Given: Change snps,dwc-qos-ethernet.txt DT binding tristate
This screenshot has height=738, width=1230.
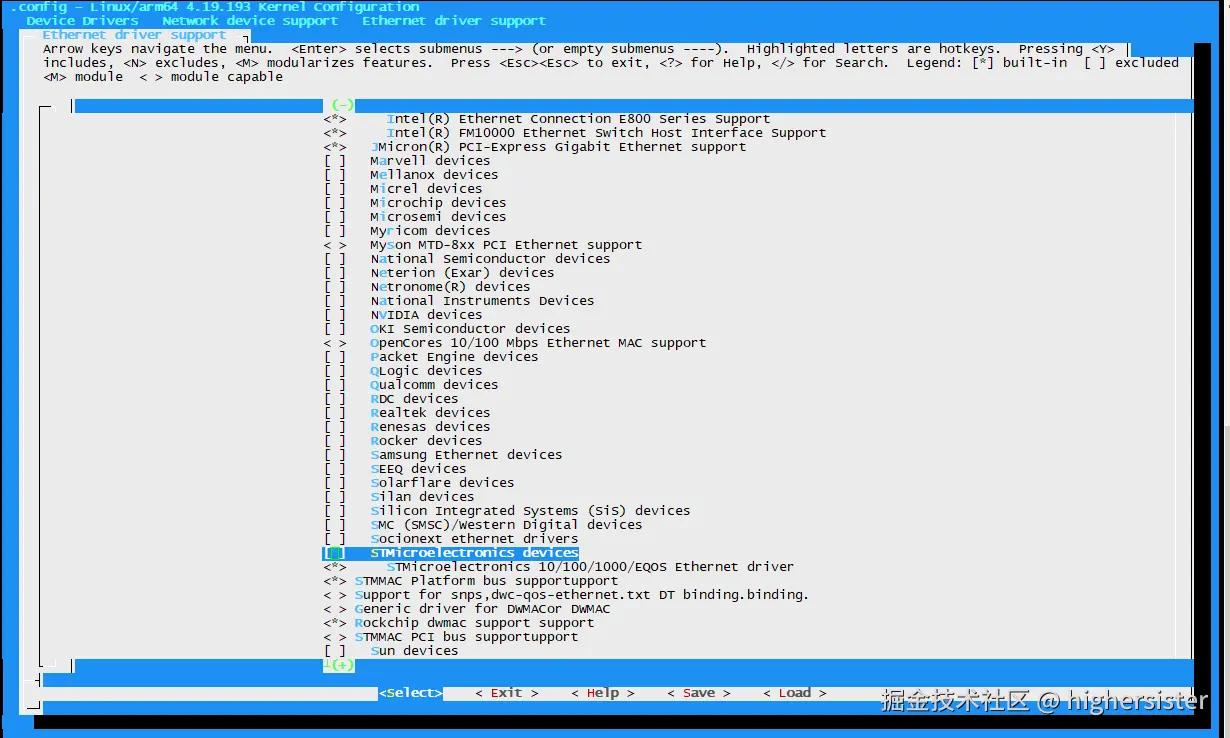Looking at the screenshot, I should 335,594.
